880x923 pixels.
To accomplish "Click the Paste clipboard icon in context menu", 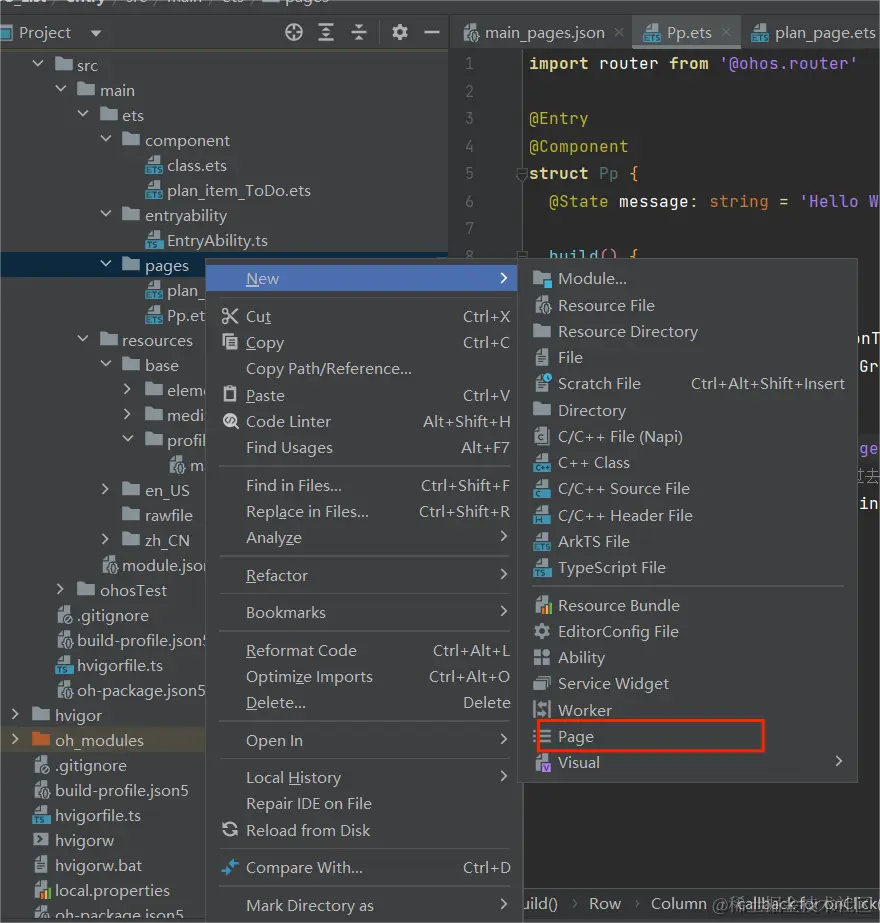I will (x=230, y=394).
